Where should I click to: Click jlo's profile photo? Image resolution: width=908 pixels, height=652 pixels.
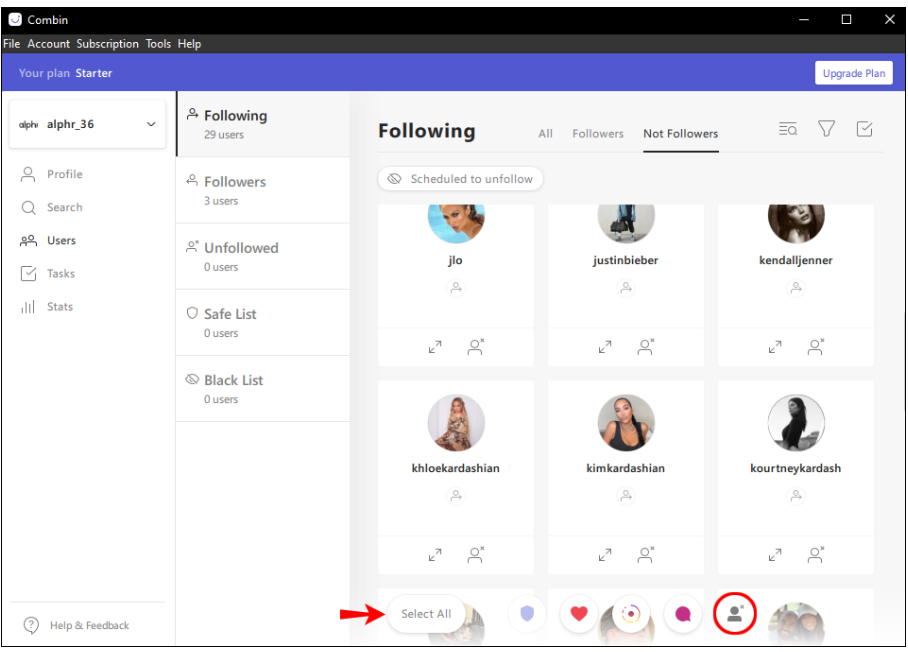click(x=456, y=222)
